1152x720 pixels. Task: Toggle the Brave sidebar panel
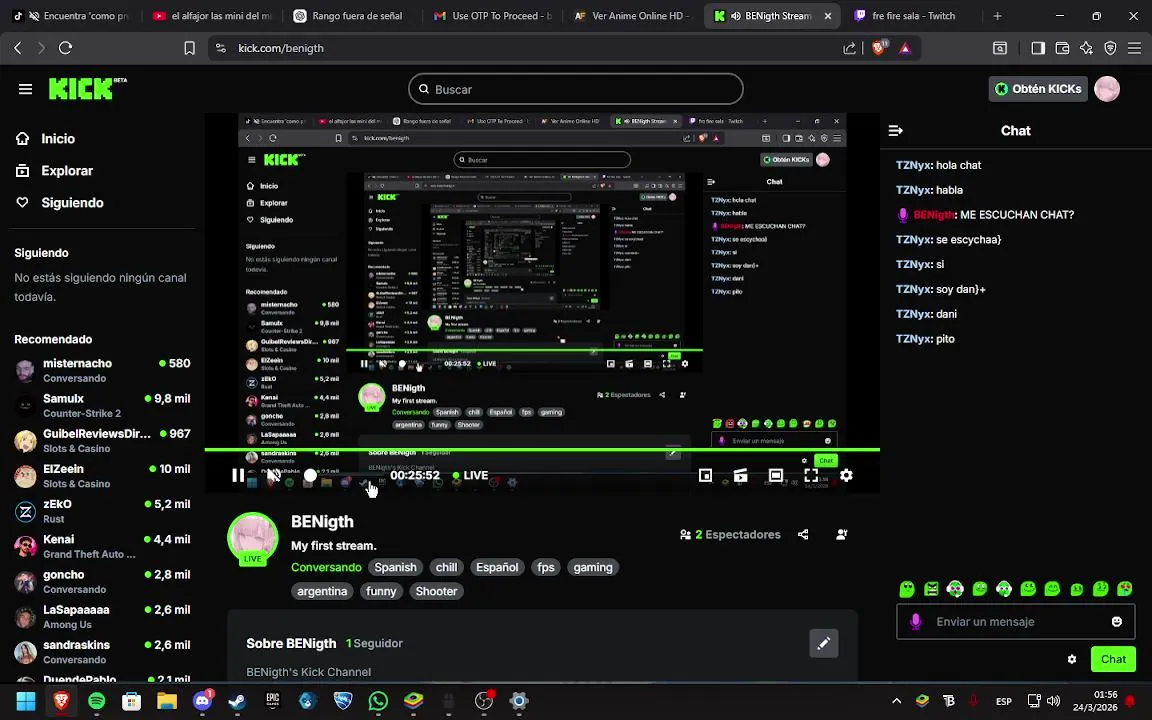(x=1038, y=48)
